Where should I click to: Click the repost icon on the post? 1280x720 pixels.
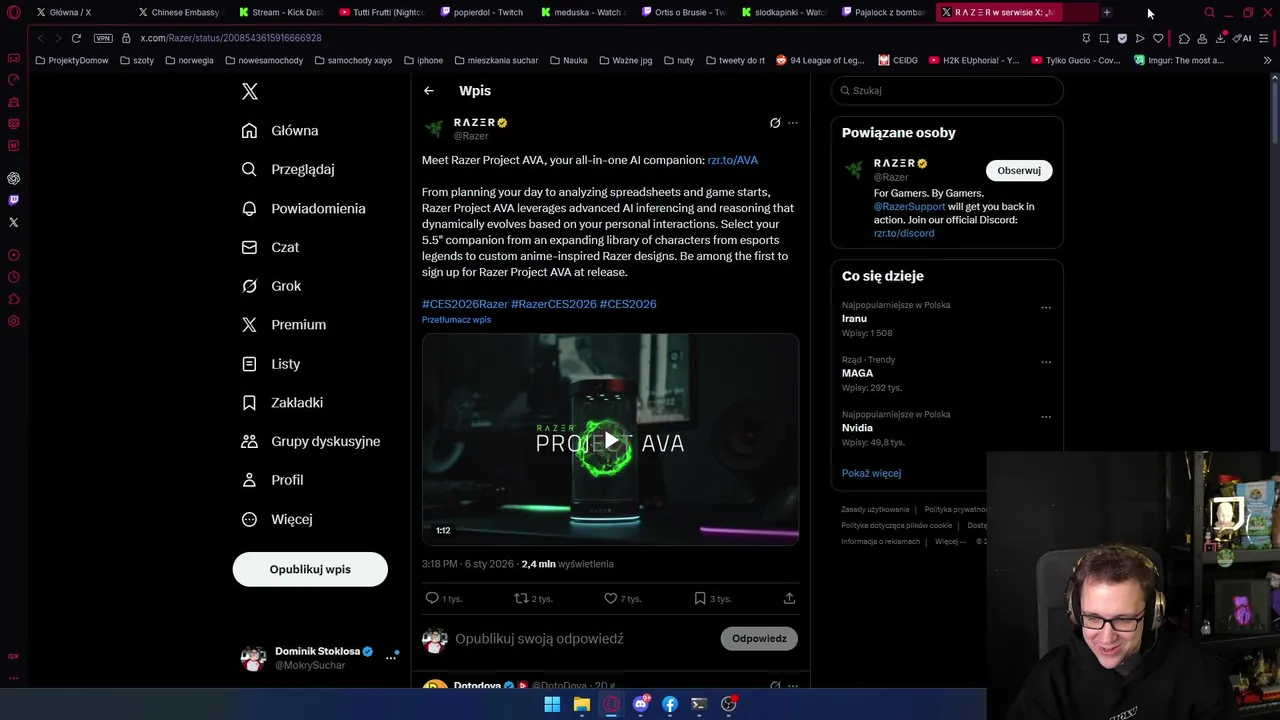[521, 598]
